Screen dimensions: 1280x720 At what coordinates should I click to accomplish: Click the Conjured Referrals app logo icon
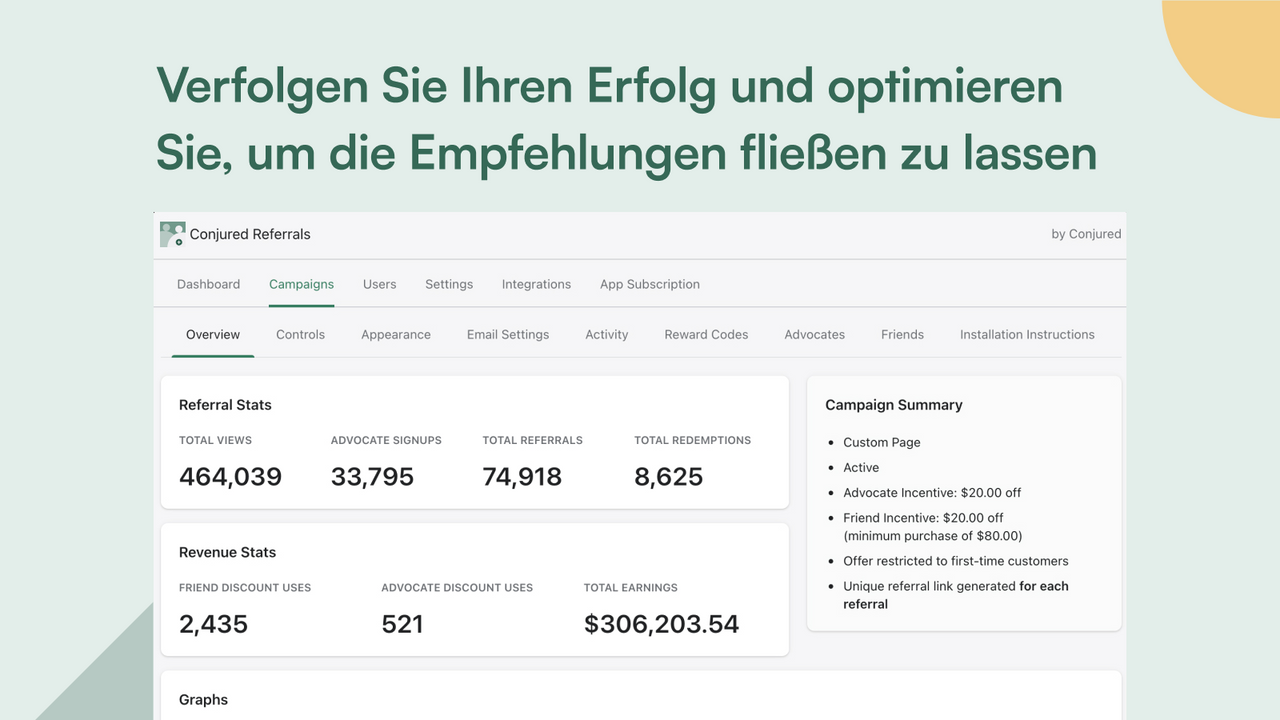coord(173,234)
